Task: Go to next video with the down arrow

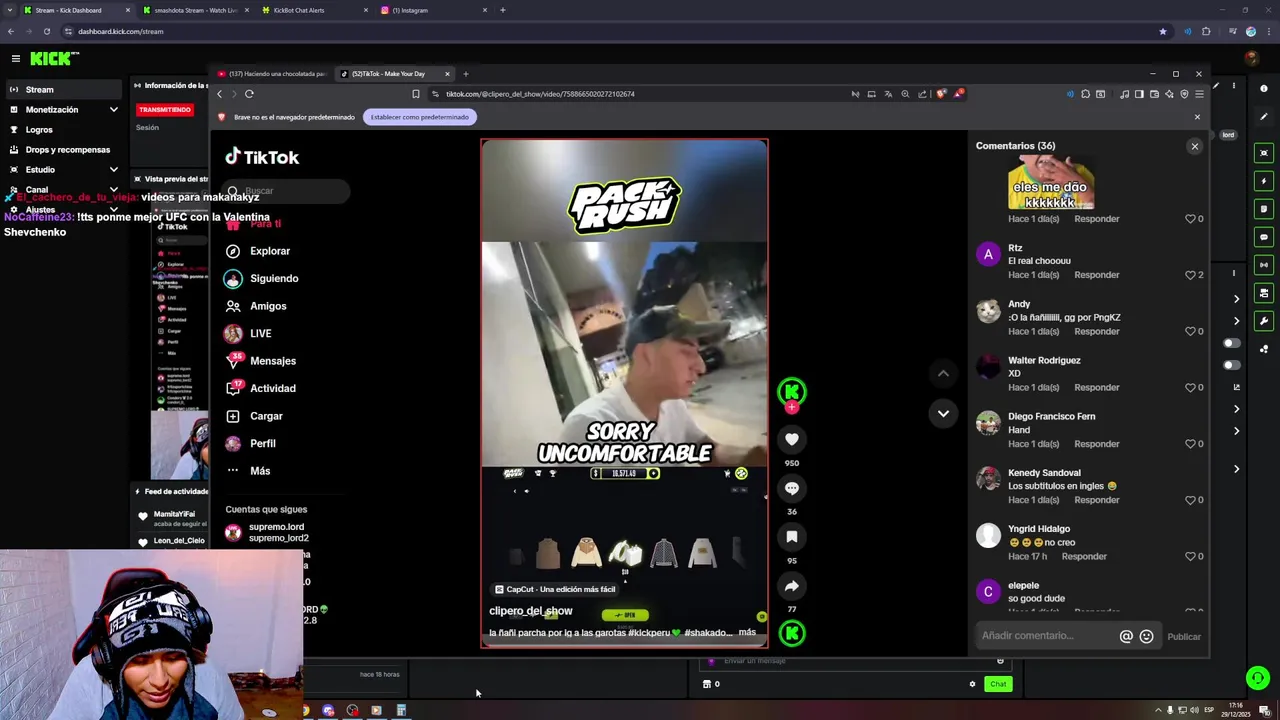Action: point(943,413)
